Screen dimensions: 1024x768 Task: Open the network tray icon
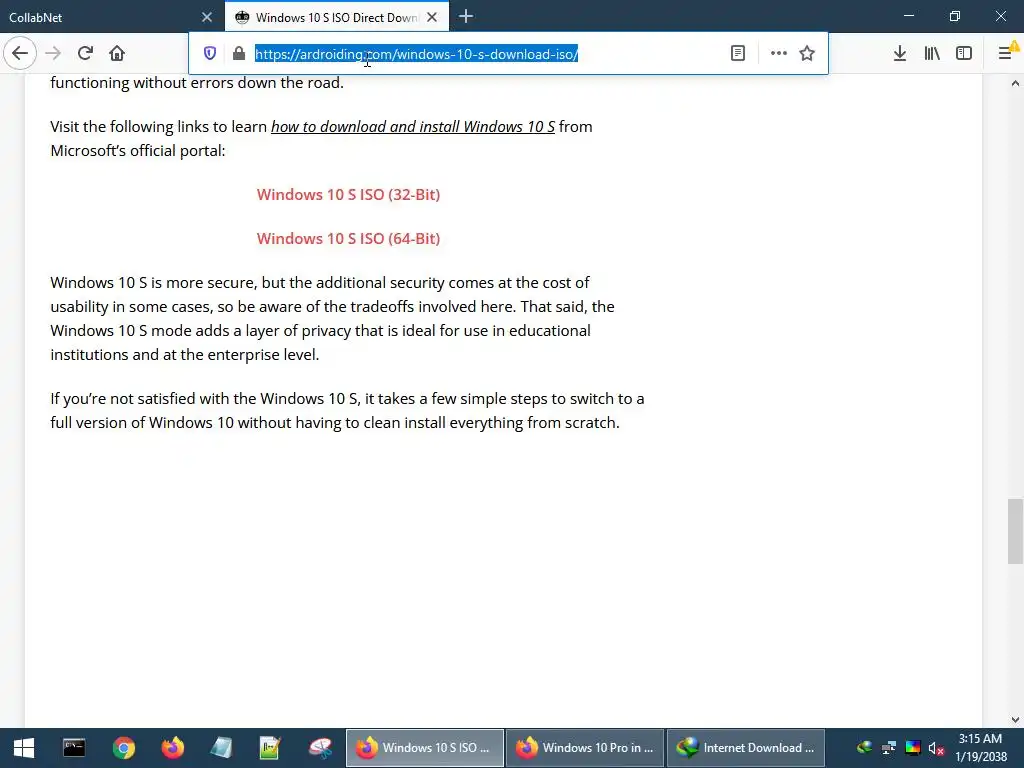(889, 748)
